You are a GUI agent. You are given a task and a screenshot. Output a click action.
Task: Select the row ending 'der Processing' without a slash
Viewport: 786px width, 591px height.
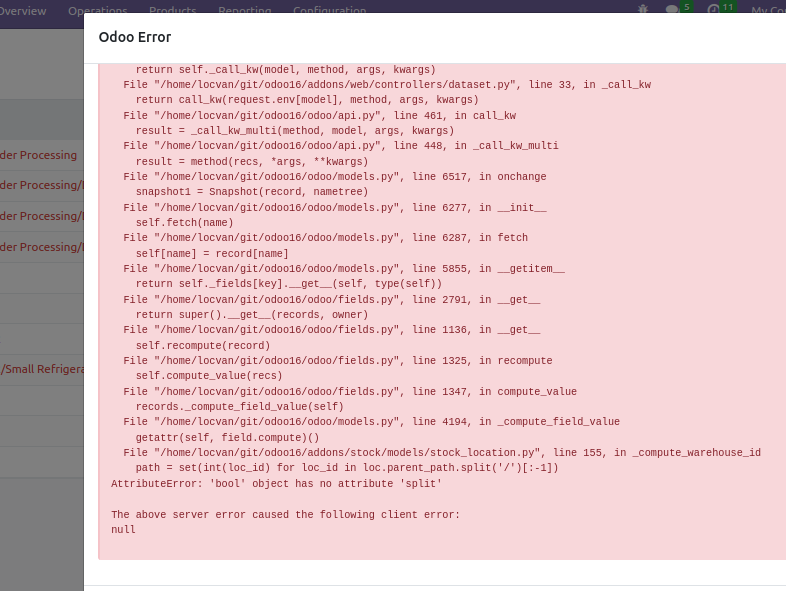42,155
